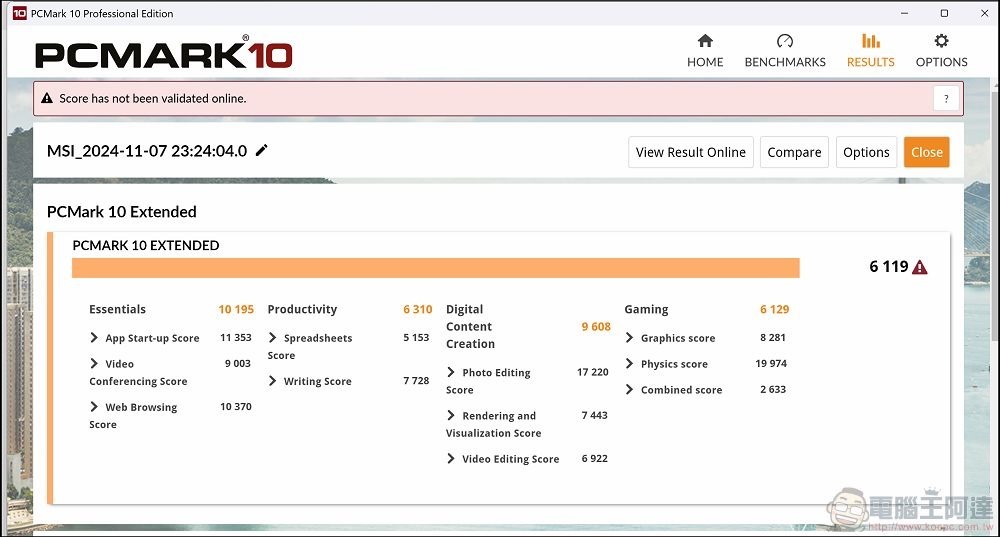Open the BENCHMARKS tab
Image resolution: width=1000 pixels, height=537 pixels.
pos(785,51)
